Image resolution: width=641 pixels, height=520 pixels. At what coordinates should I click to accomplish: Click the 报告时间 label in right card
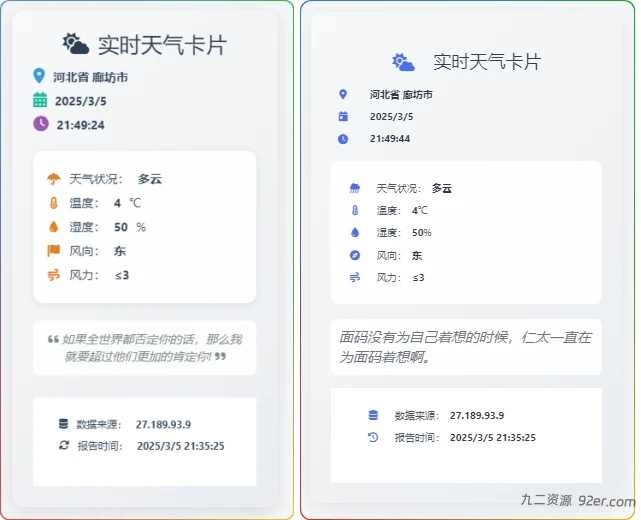(x=417, y=437)
